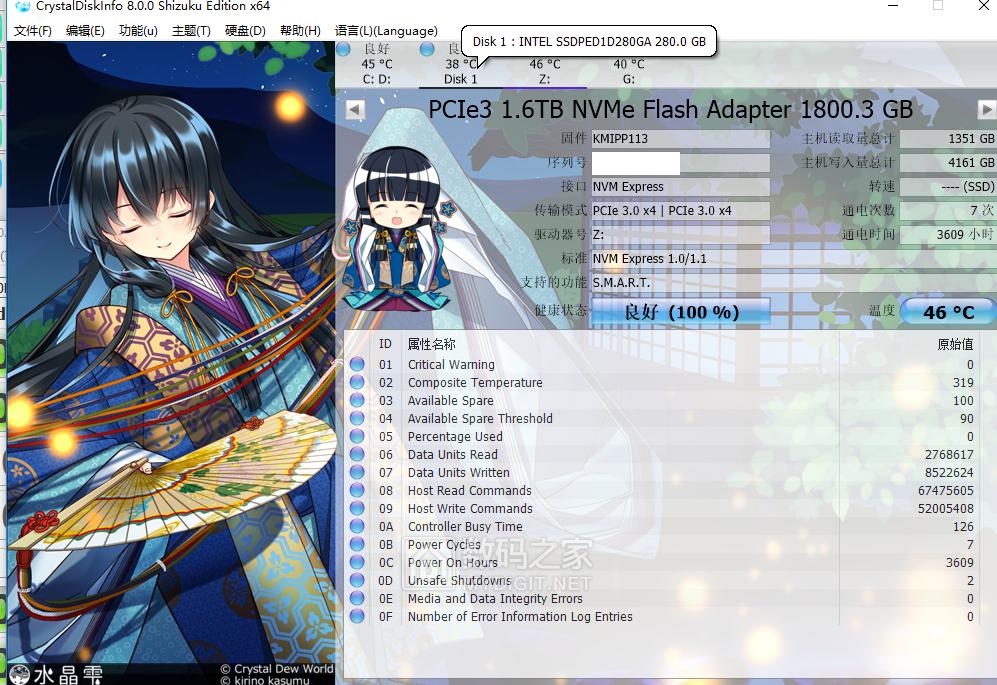
Task: Click the power on count 7 次
Action: [948, 211]
